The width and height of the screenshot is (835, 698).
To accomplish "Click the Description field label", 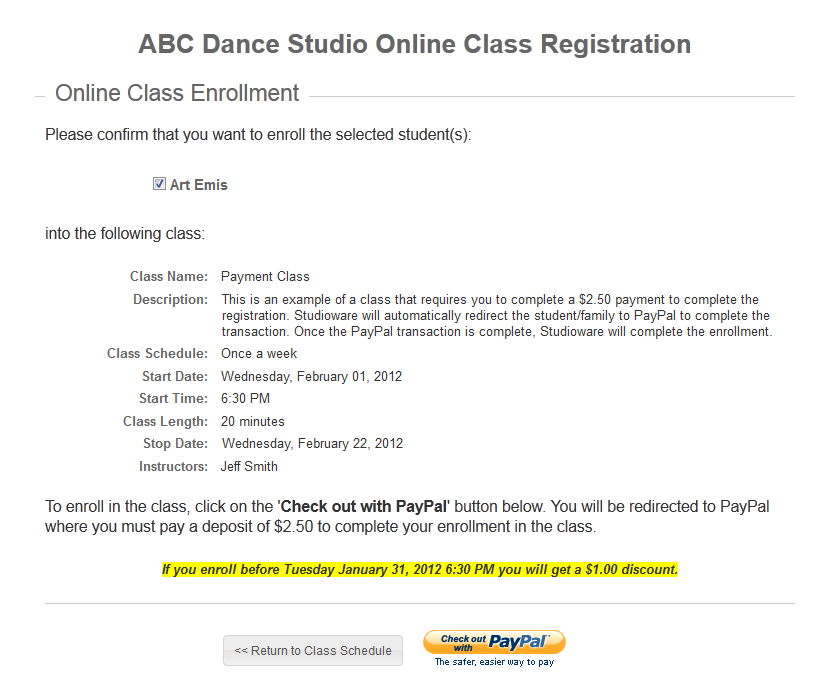I will pos(170,300).
